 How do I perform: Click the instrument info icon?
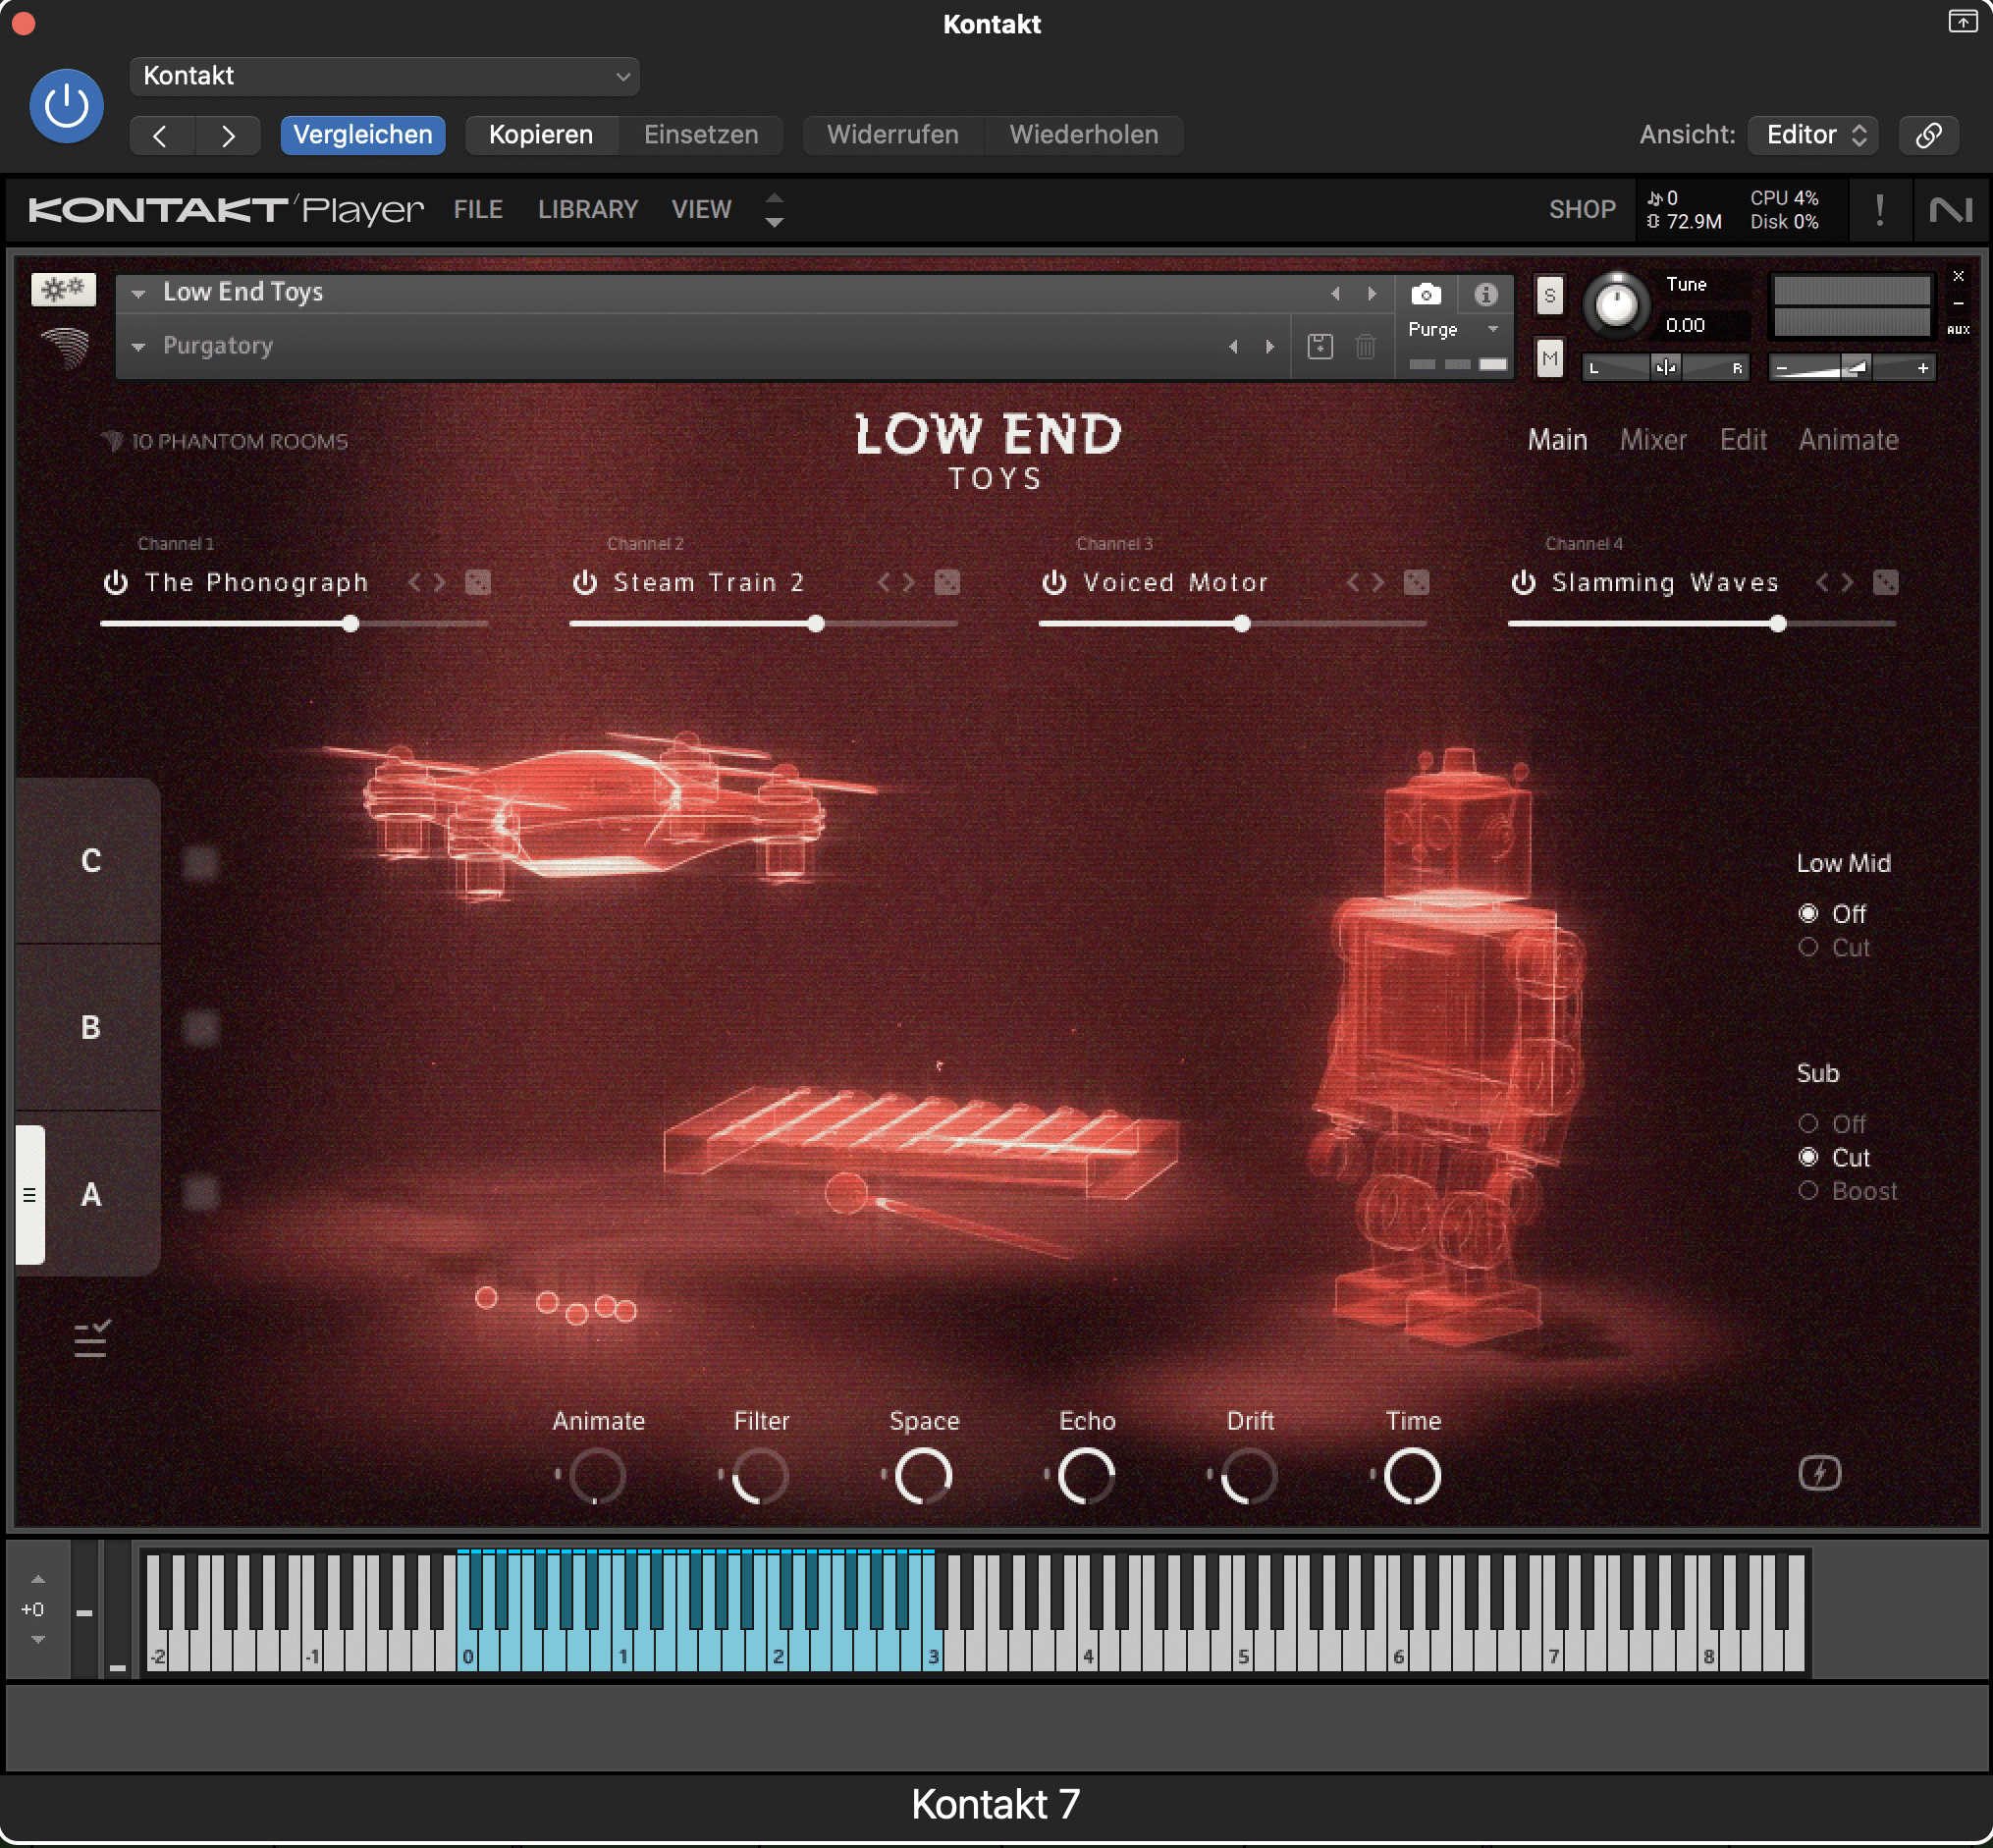(1485, 294)
